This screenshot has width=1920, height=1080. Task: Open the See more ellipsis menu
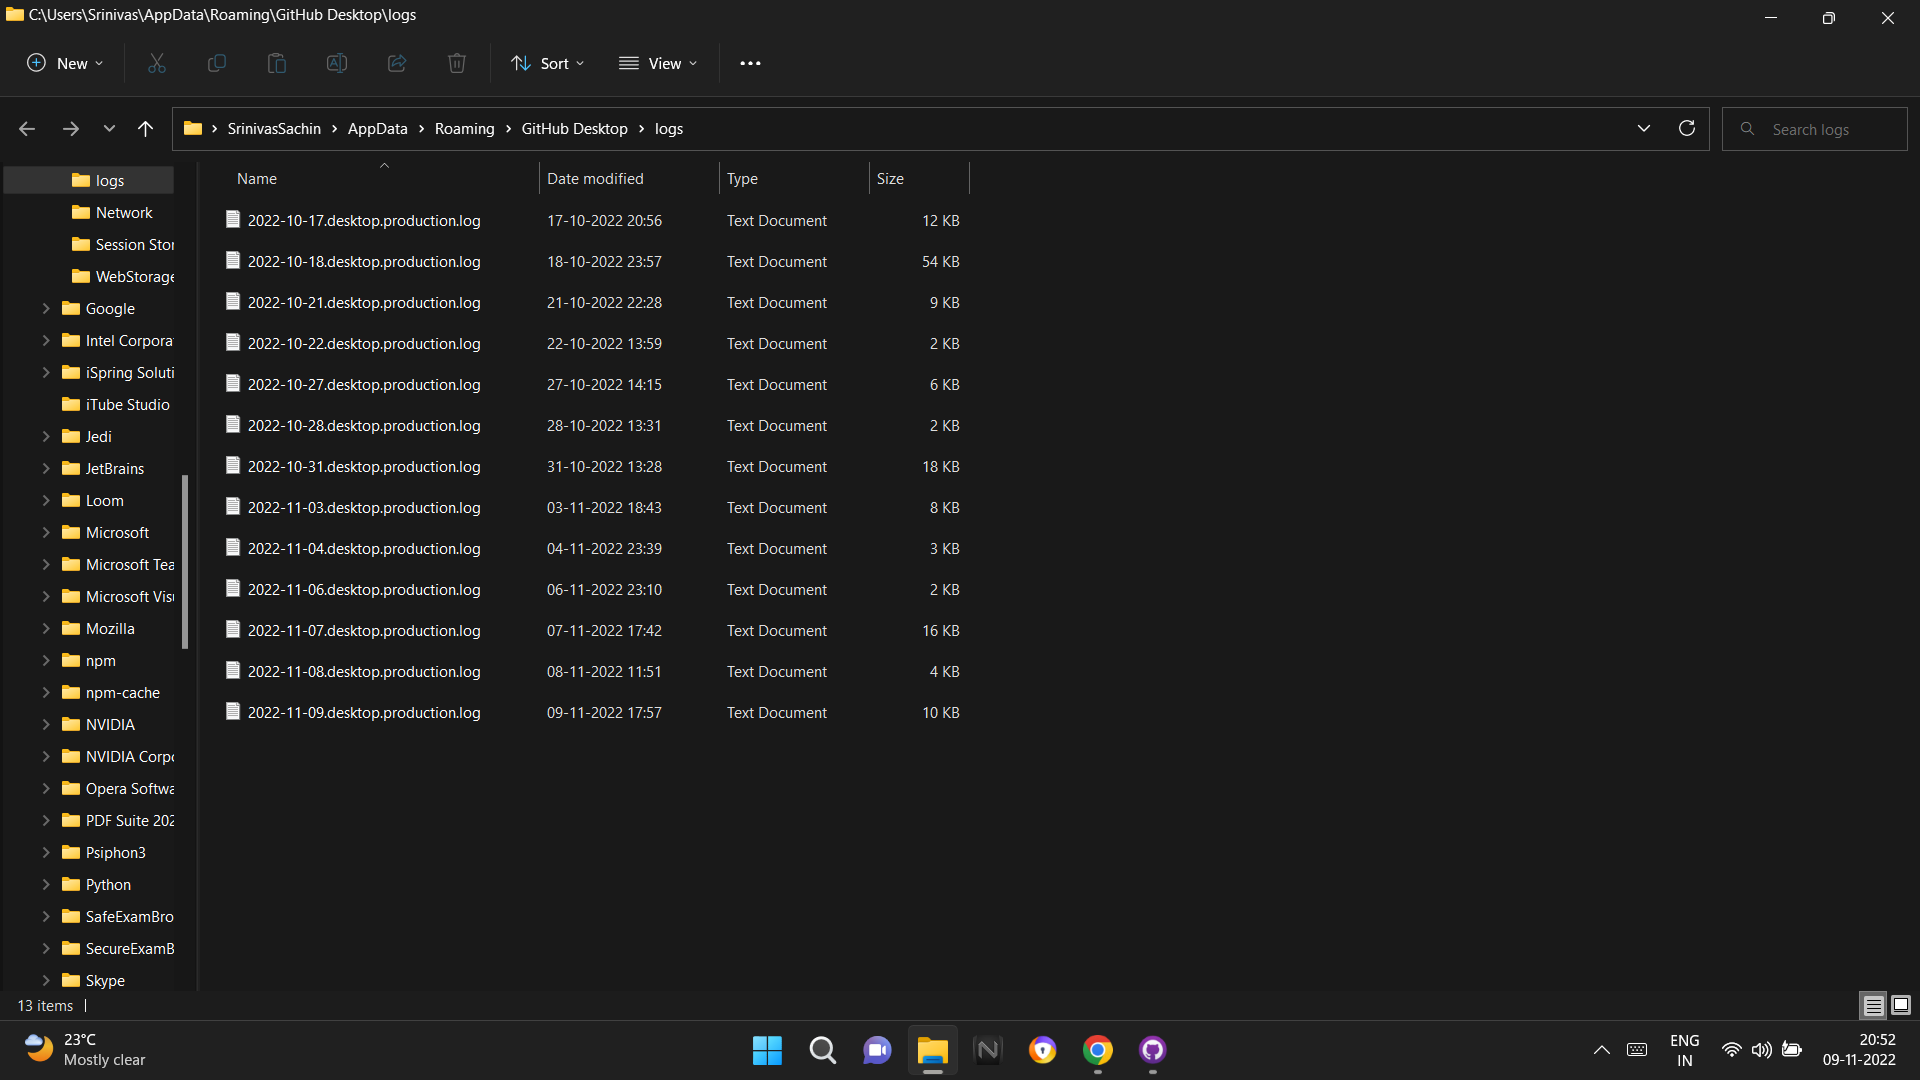pyautogui.click(x=750, y=63)
